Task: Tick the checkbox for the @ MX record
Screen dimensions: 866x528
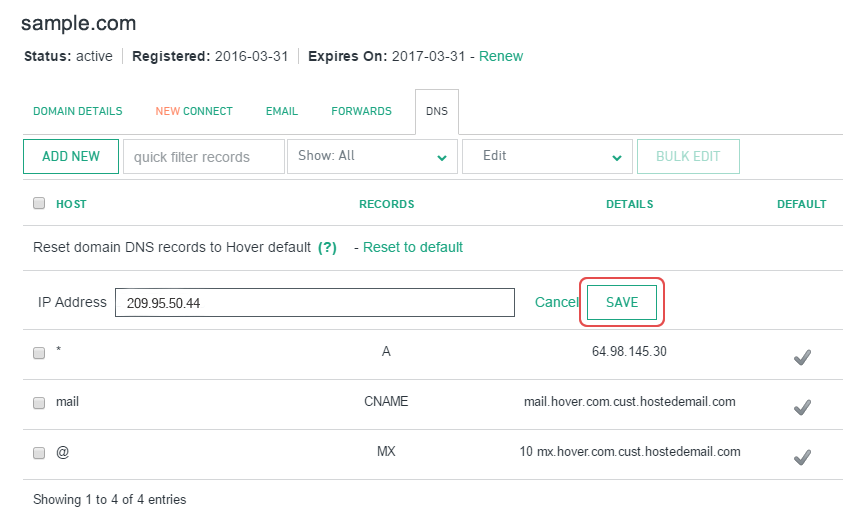Action: 39,453
